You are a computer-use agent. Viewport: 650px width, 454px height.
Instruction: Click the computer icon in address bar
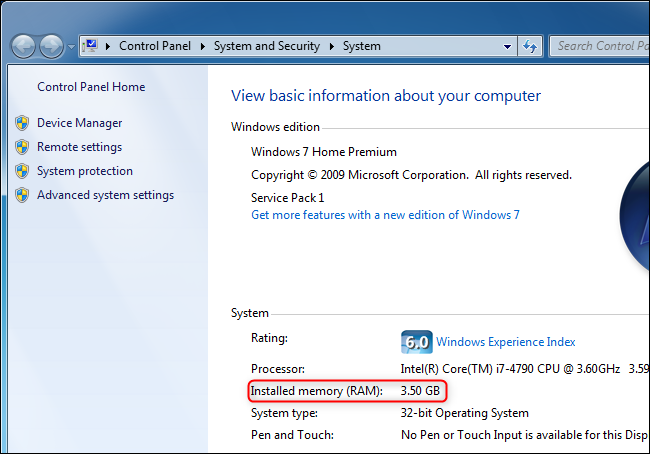(x=91, y=46)
